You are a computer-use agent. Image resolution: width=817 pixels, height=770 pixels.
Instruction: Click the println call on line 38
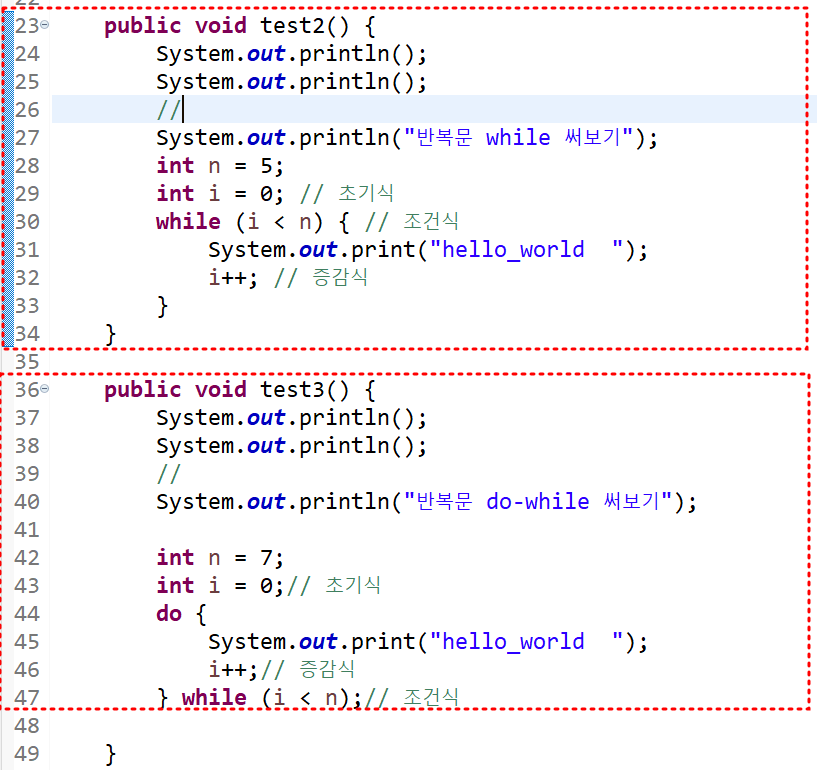point(291,445)
